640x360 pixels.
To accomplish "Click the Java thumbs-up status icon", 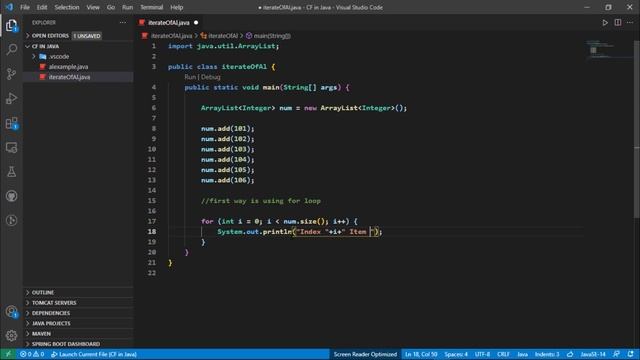I will 570,354.
